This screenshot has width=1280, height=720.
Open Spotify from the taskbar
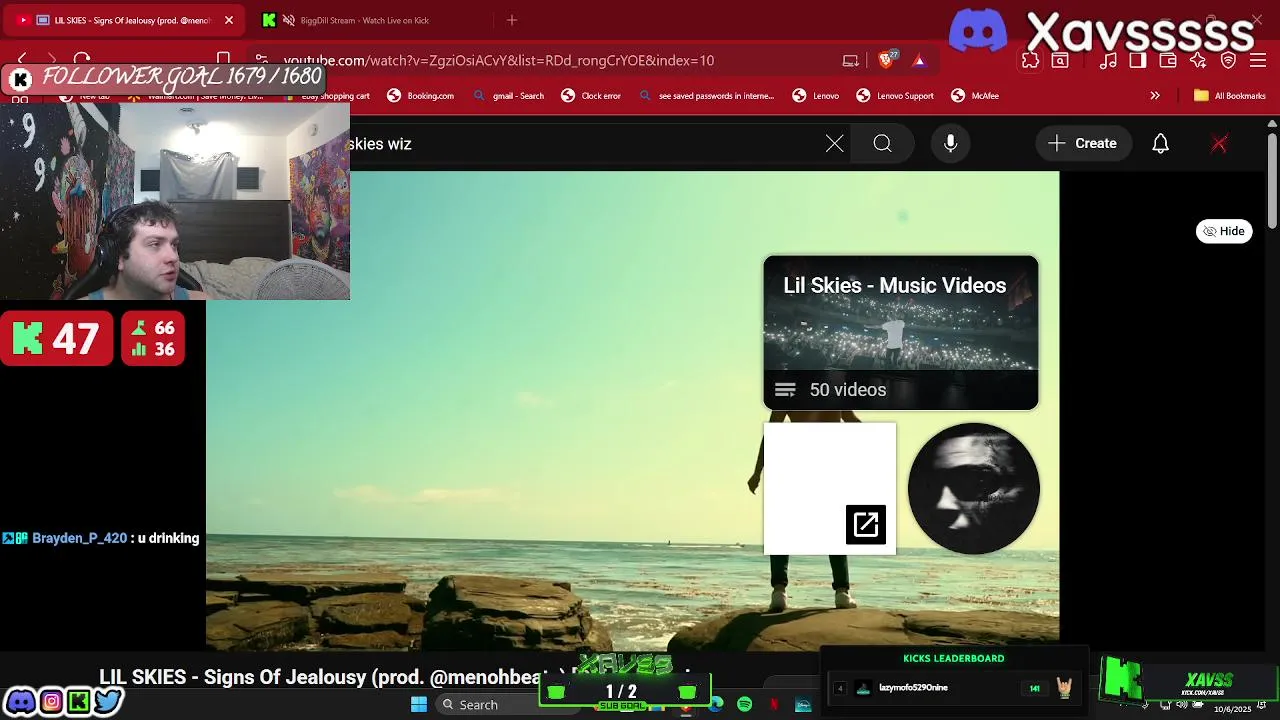tap(744, 705)
